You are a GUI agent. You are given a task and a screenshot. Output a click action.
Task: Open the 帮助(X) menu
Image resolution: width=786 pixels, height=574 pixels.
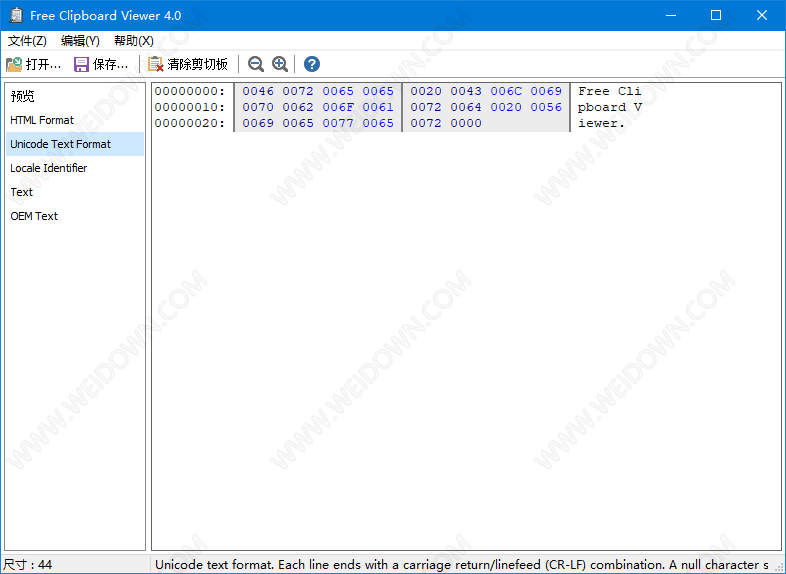click(134, 41)
